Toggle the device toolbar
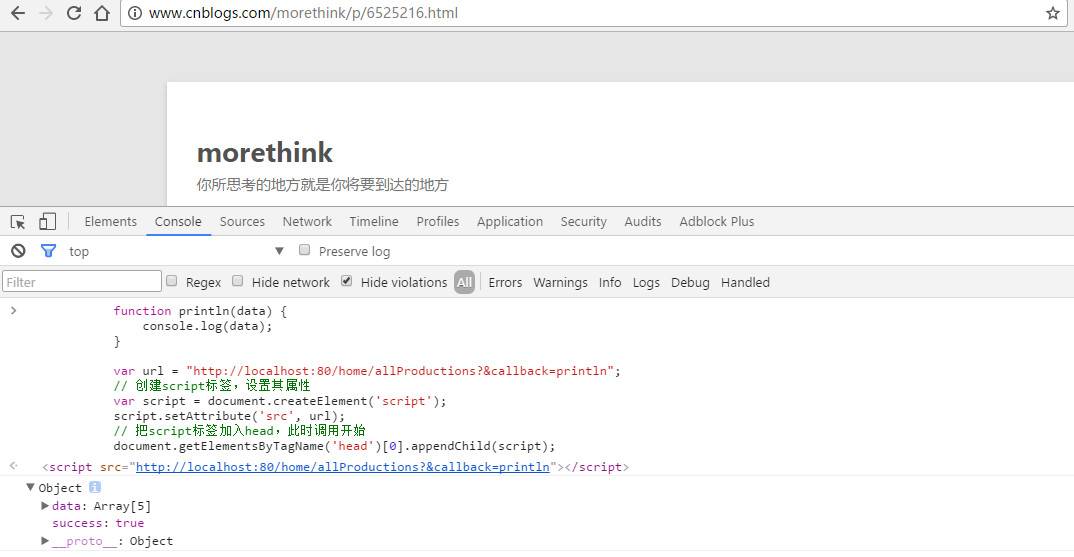 point(47,221)
